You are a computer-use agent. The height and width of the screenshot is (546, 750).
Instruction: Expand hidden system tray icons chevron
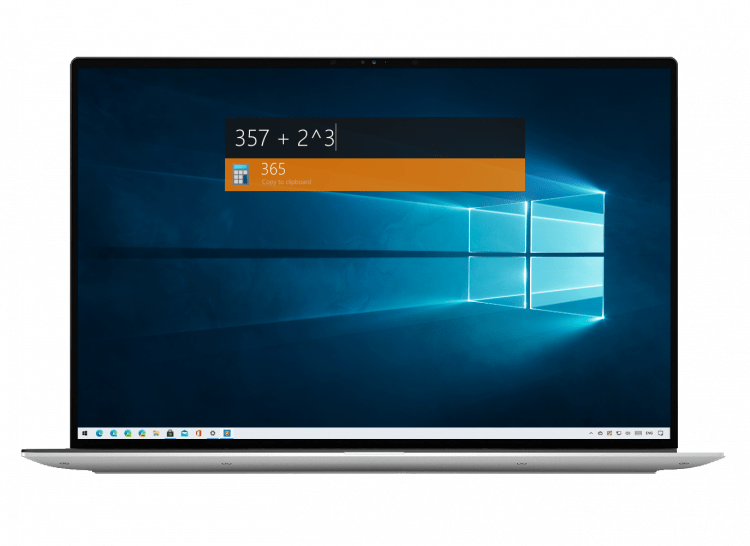[x=591, y=433]
